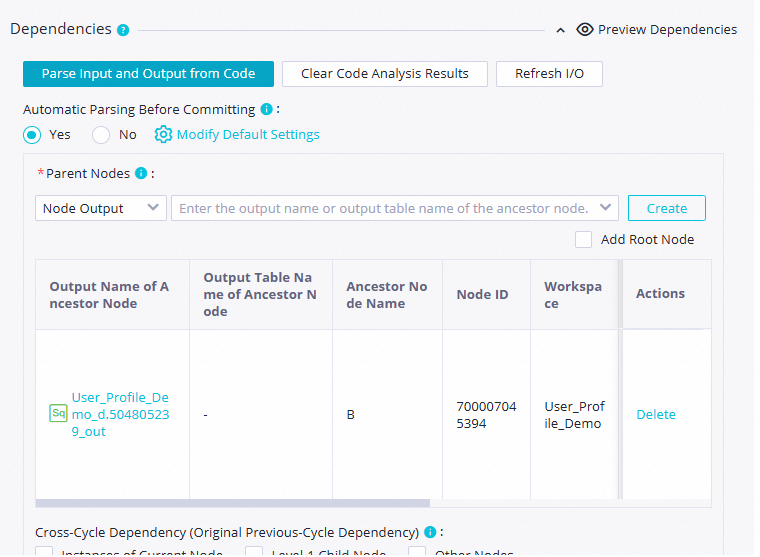The width and height of the screenshot is (760, 557).
Task: Click the Ancestor Node Name column header
Action: [386, 295]
